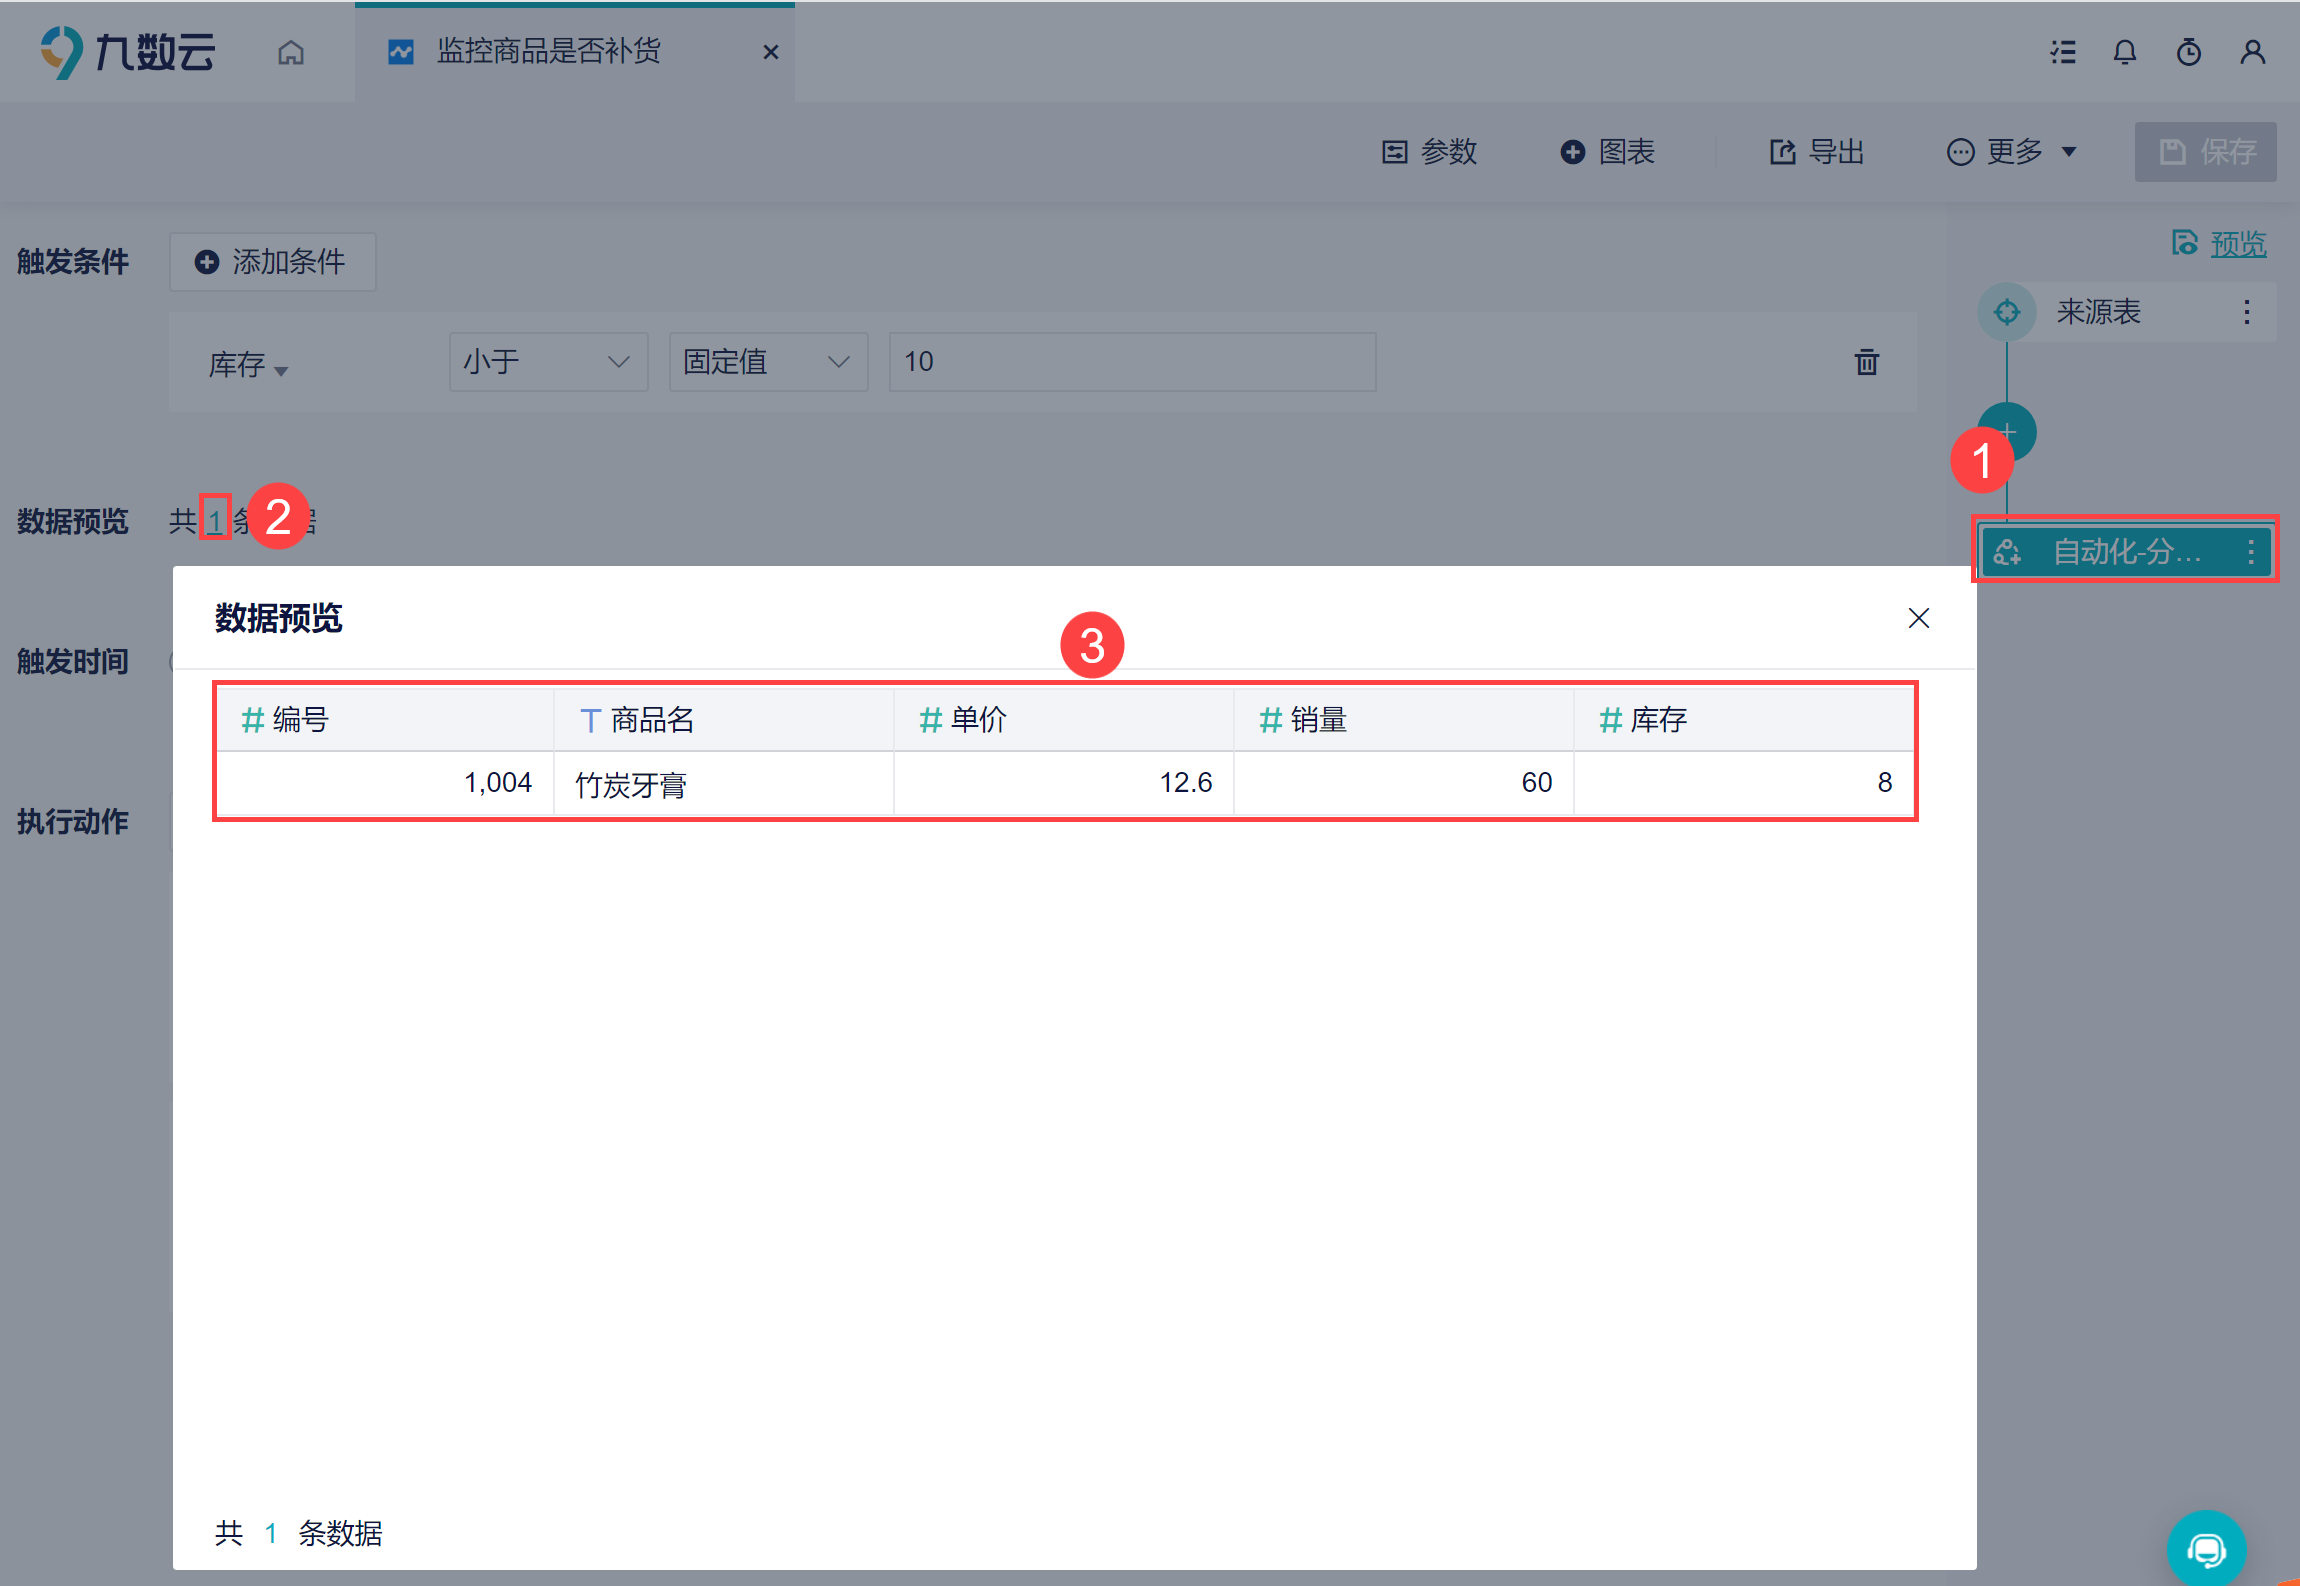
Task: Delete the 库存 condition with trash icon
Action: click(x=1867, y=362)
